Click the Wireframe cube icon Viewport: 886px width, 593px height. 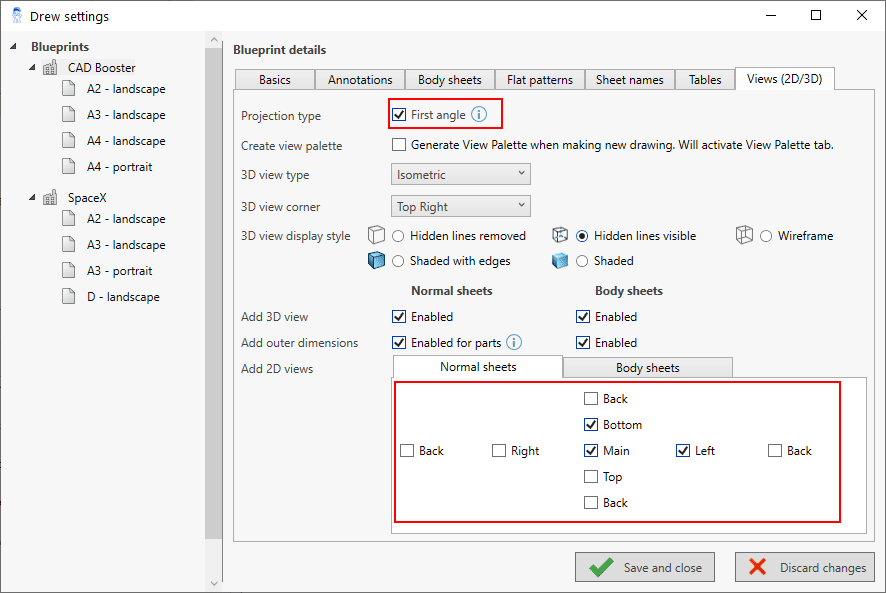[744, 236]
